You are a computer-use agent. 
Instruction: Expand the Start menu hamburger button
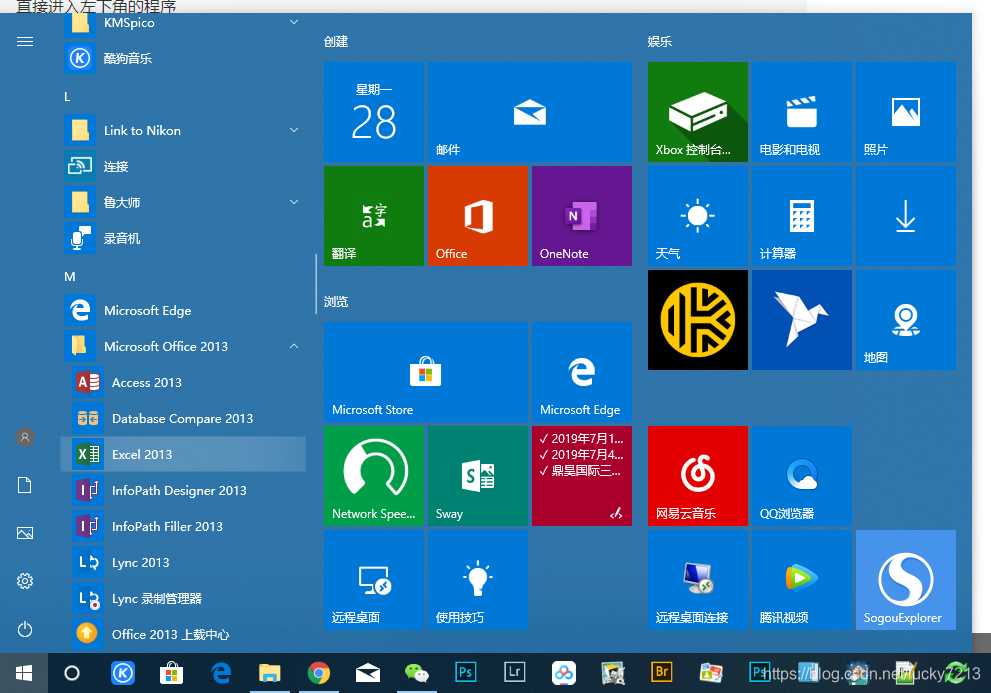[x=25, y=42]
